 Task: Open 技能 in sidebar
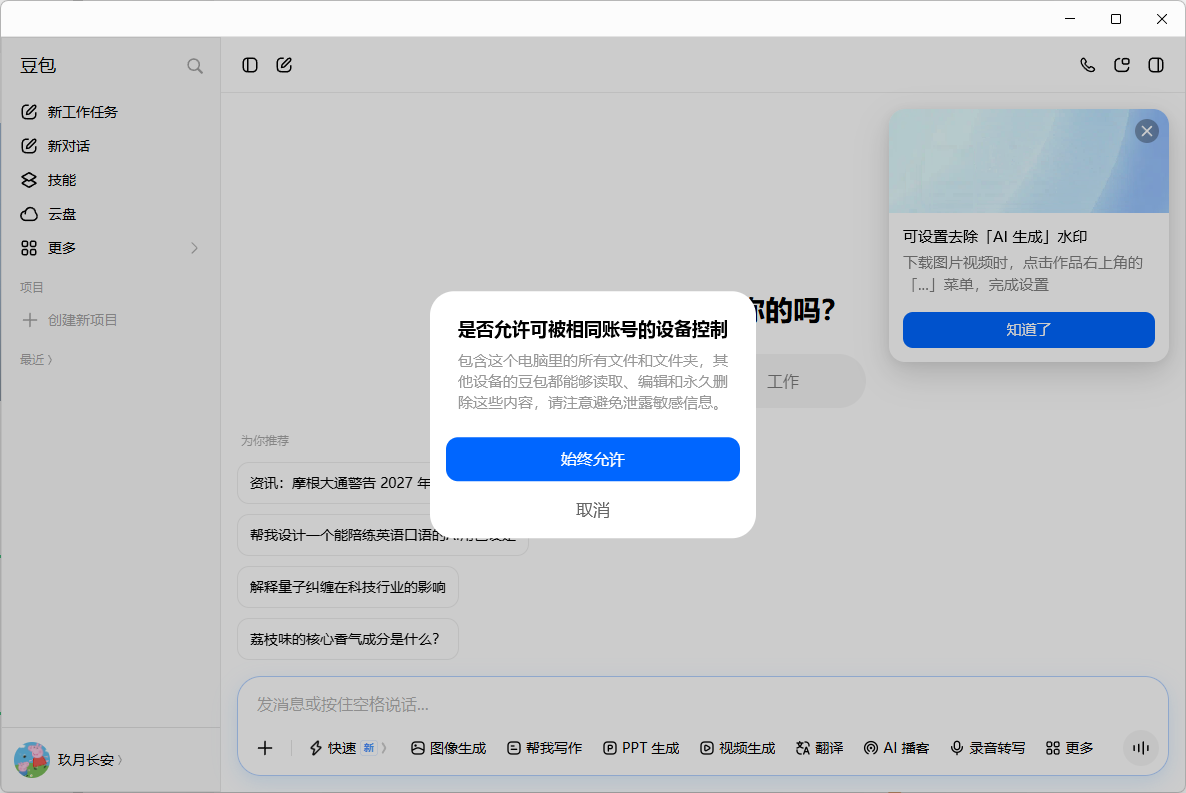pos(110,180)
